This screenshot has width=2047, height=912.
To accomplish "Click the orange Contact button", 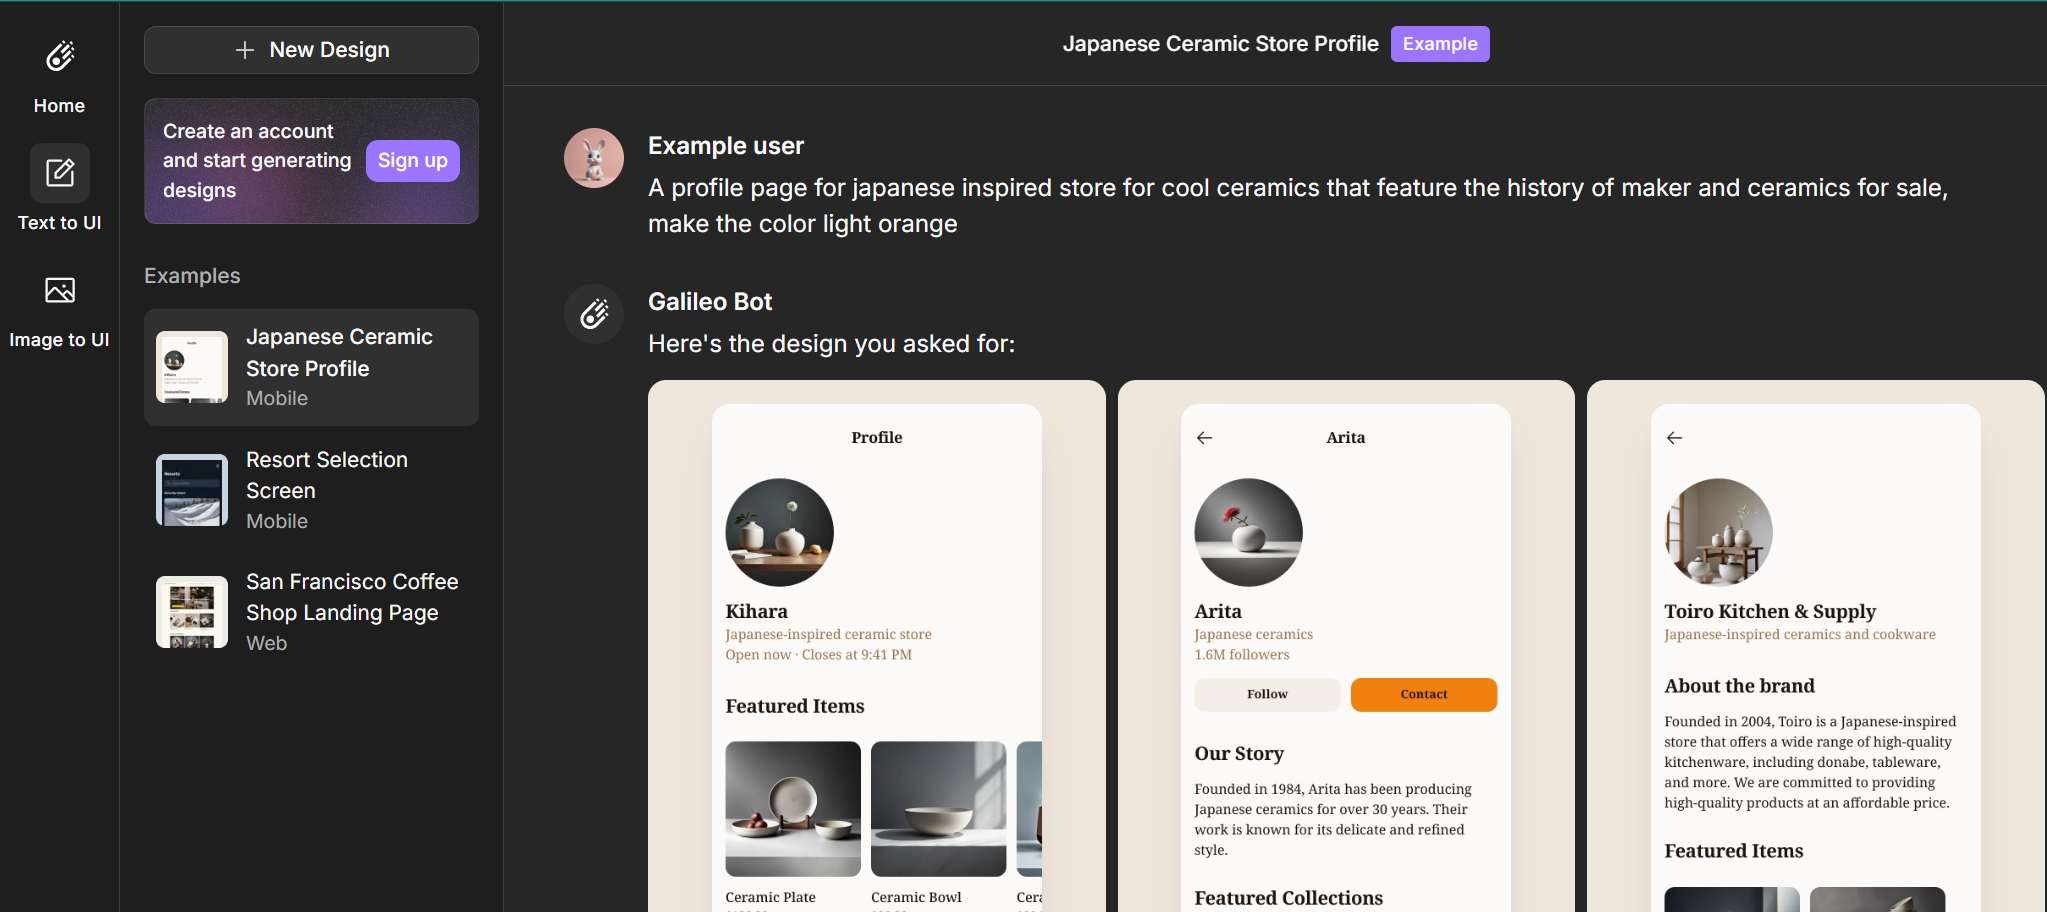I will 1423,695.
